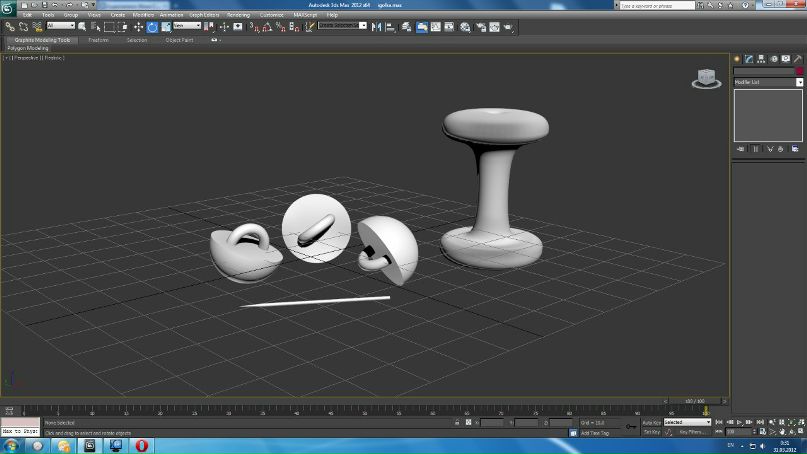The image size is (807, 454).
Task: Click the Play Animation button
Action: tap(740, 423)
